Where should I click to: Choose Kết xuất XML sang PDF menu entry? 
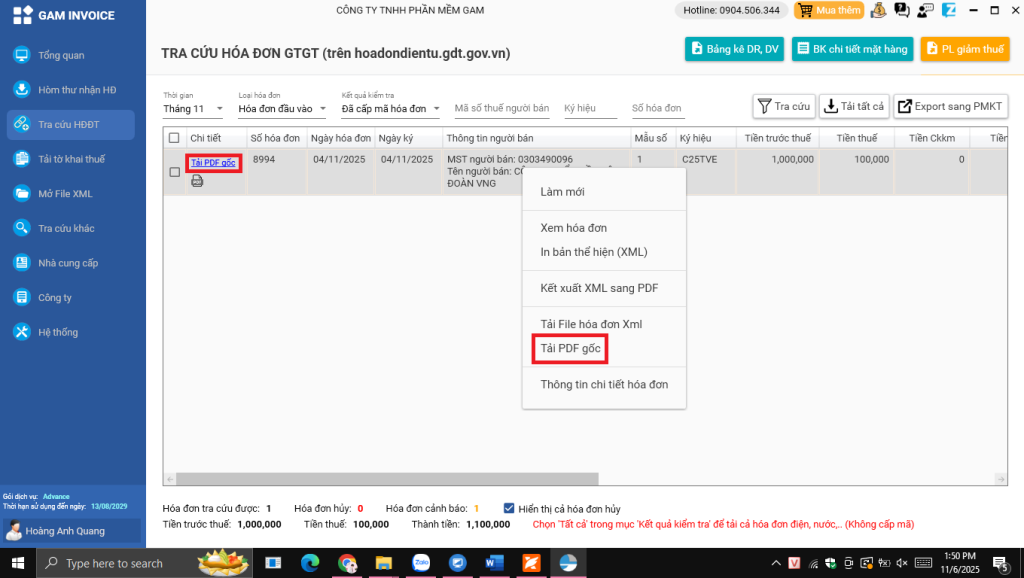click(x=599, y=288)
